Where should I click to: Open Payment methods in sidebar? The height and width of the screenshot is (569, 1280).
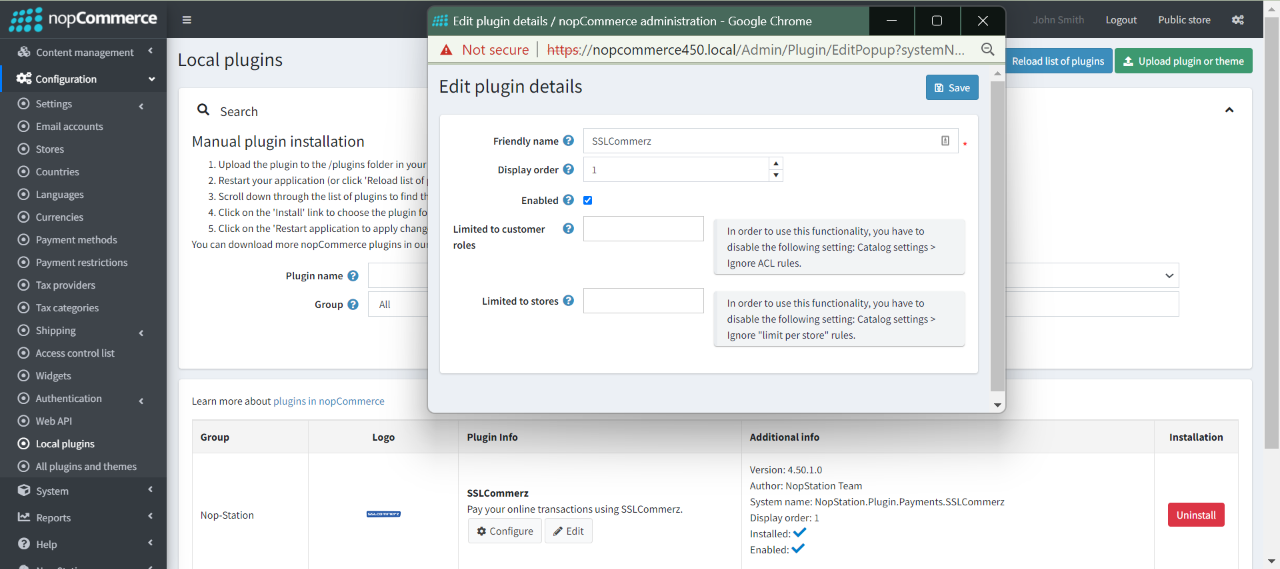click(x=76, y=240)
